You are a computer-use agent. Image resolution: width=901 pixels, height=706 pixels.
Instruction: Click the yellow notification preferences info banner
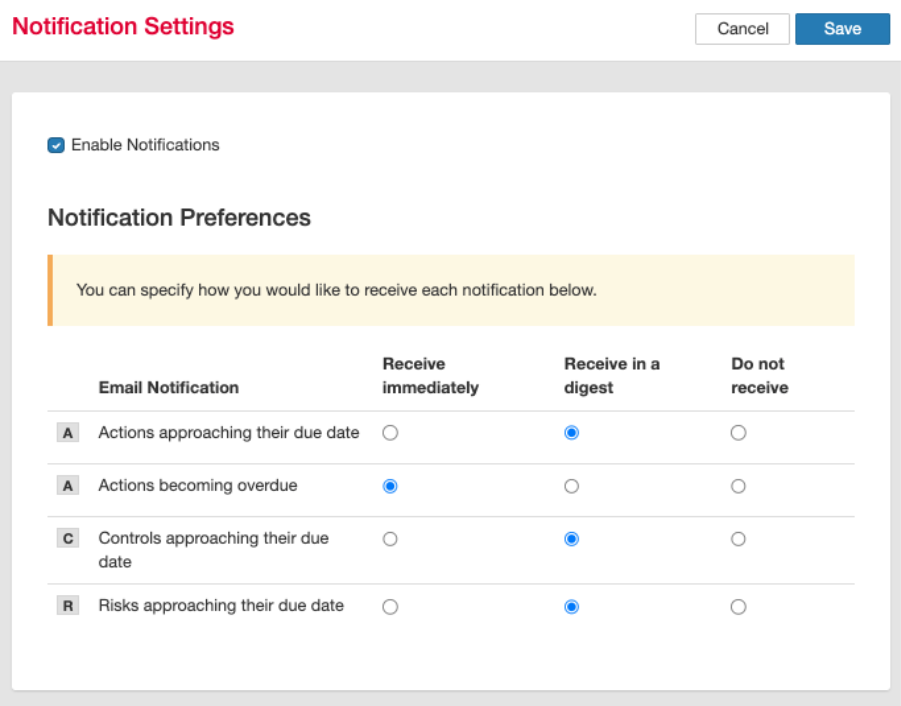(450, 290)
